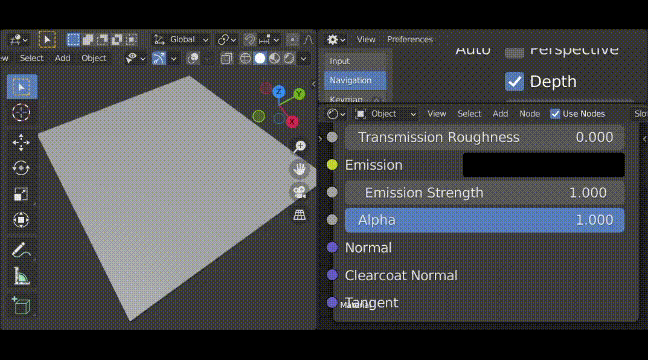648x360 pixels.
Task: Open the proportional editing falloff icon
Action: point(308,40)
